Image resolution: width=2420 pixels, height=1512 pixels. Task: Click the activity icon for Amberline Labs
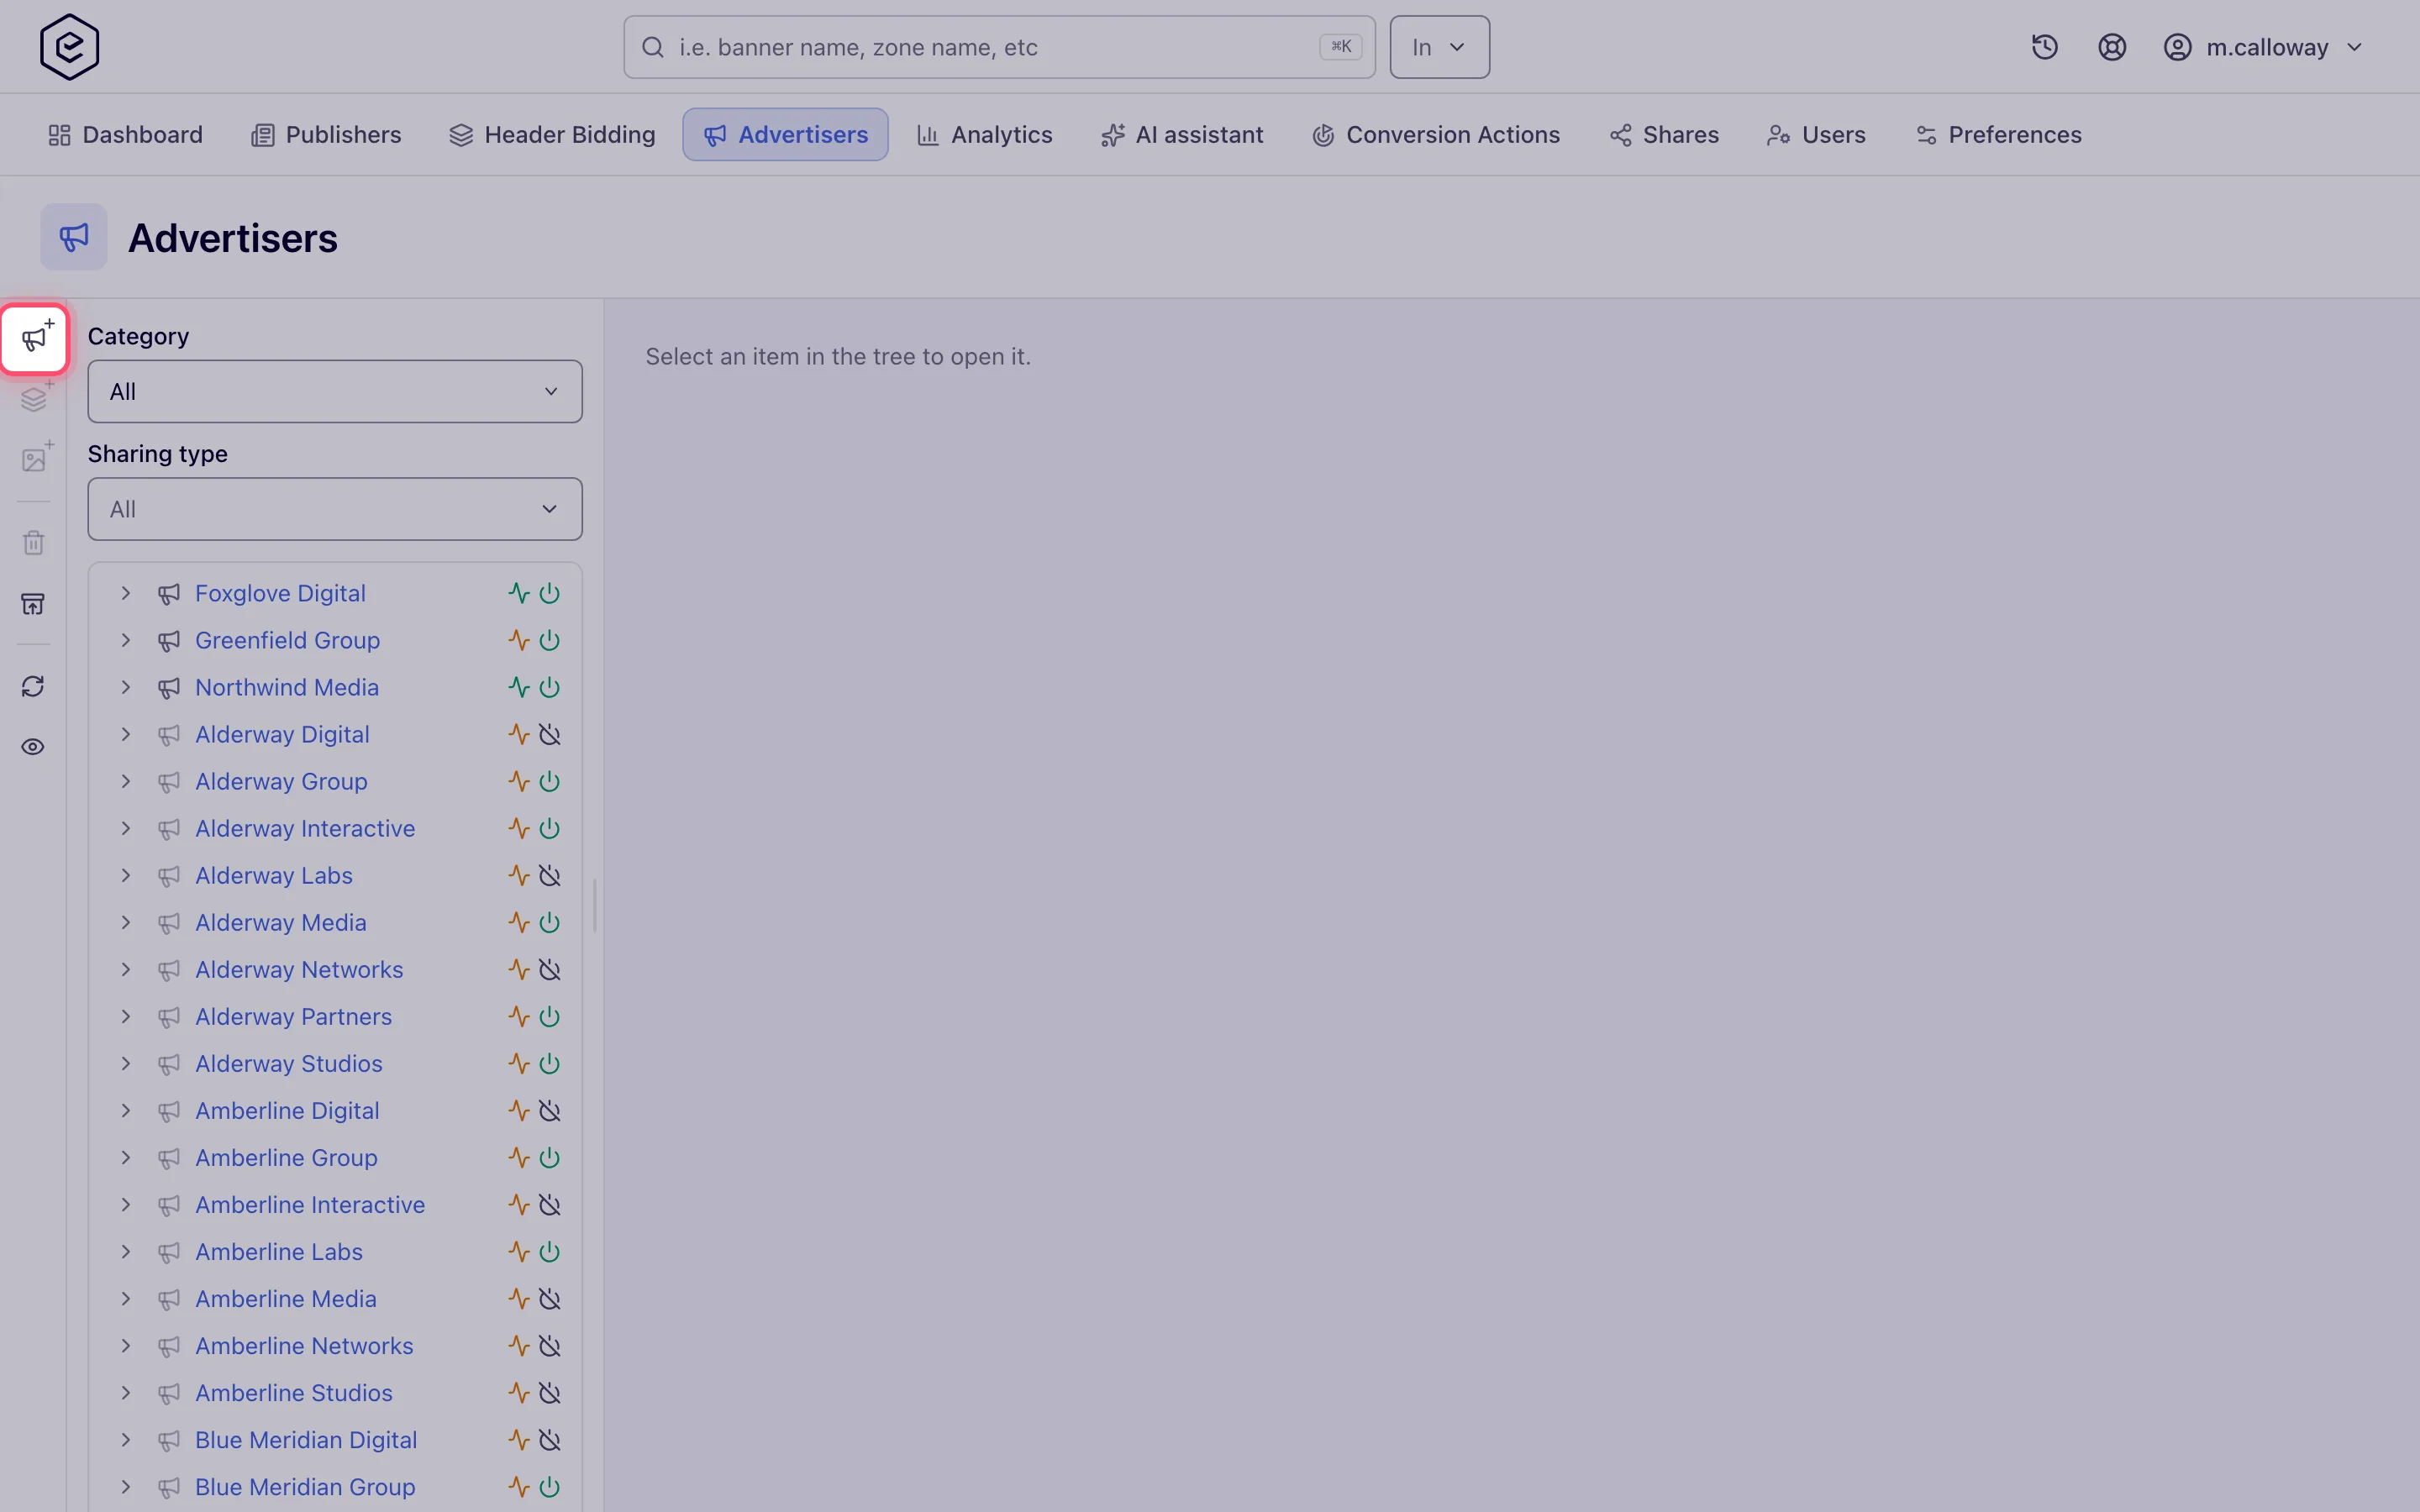[518, 1252]
